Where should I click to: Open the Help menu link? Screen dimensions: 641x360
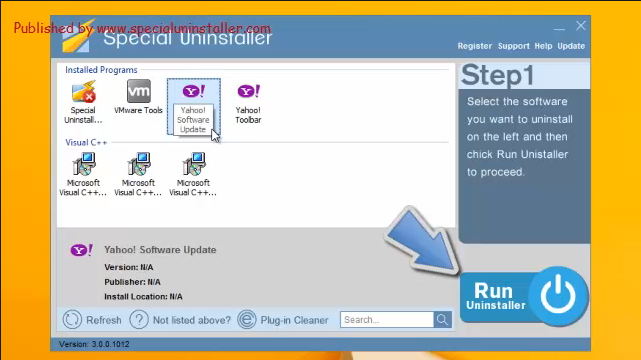click(x=543, y=46)
